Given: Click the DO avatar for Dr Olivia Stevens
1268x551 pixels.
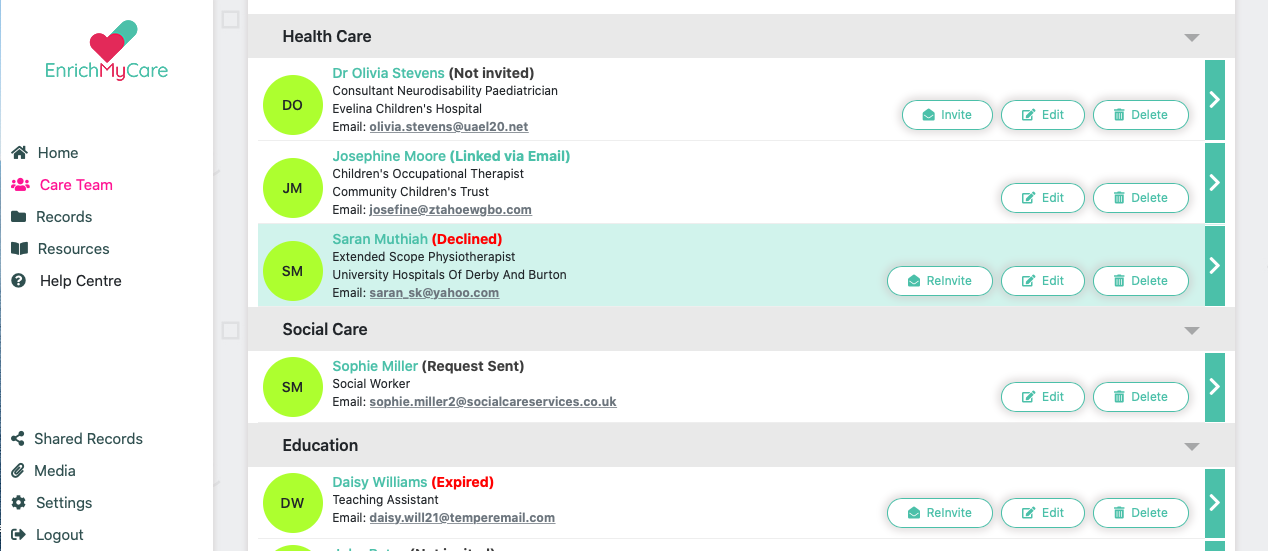Looking at the screenshot, I should (x=292, y=105).
